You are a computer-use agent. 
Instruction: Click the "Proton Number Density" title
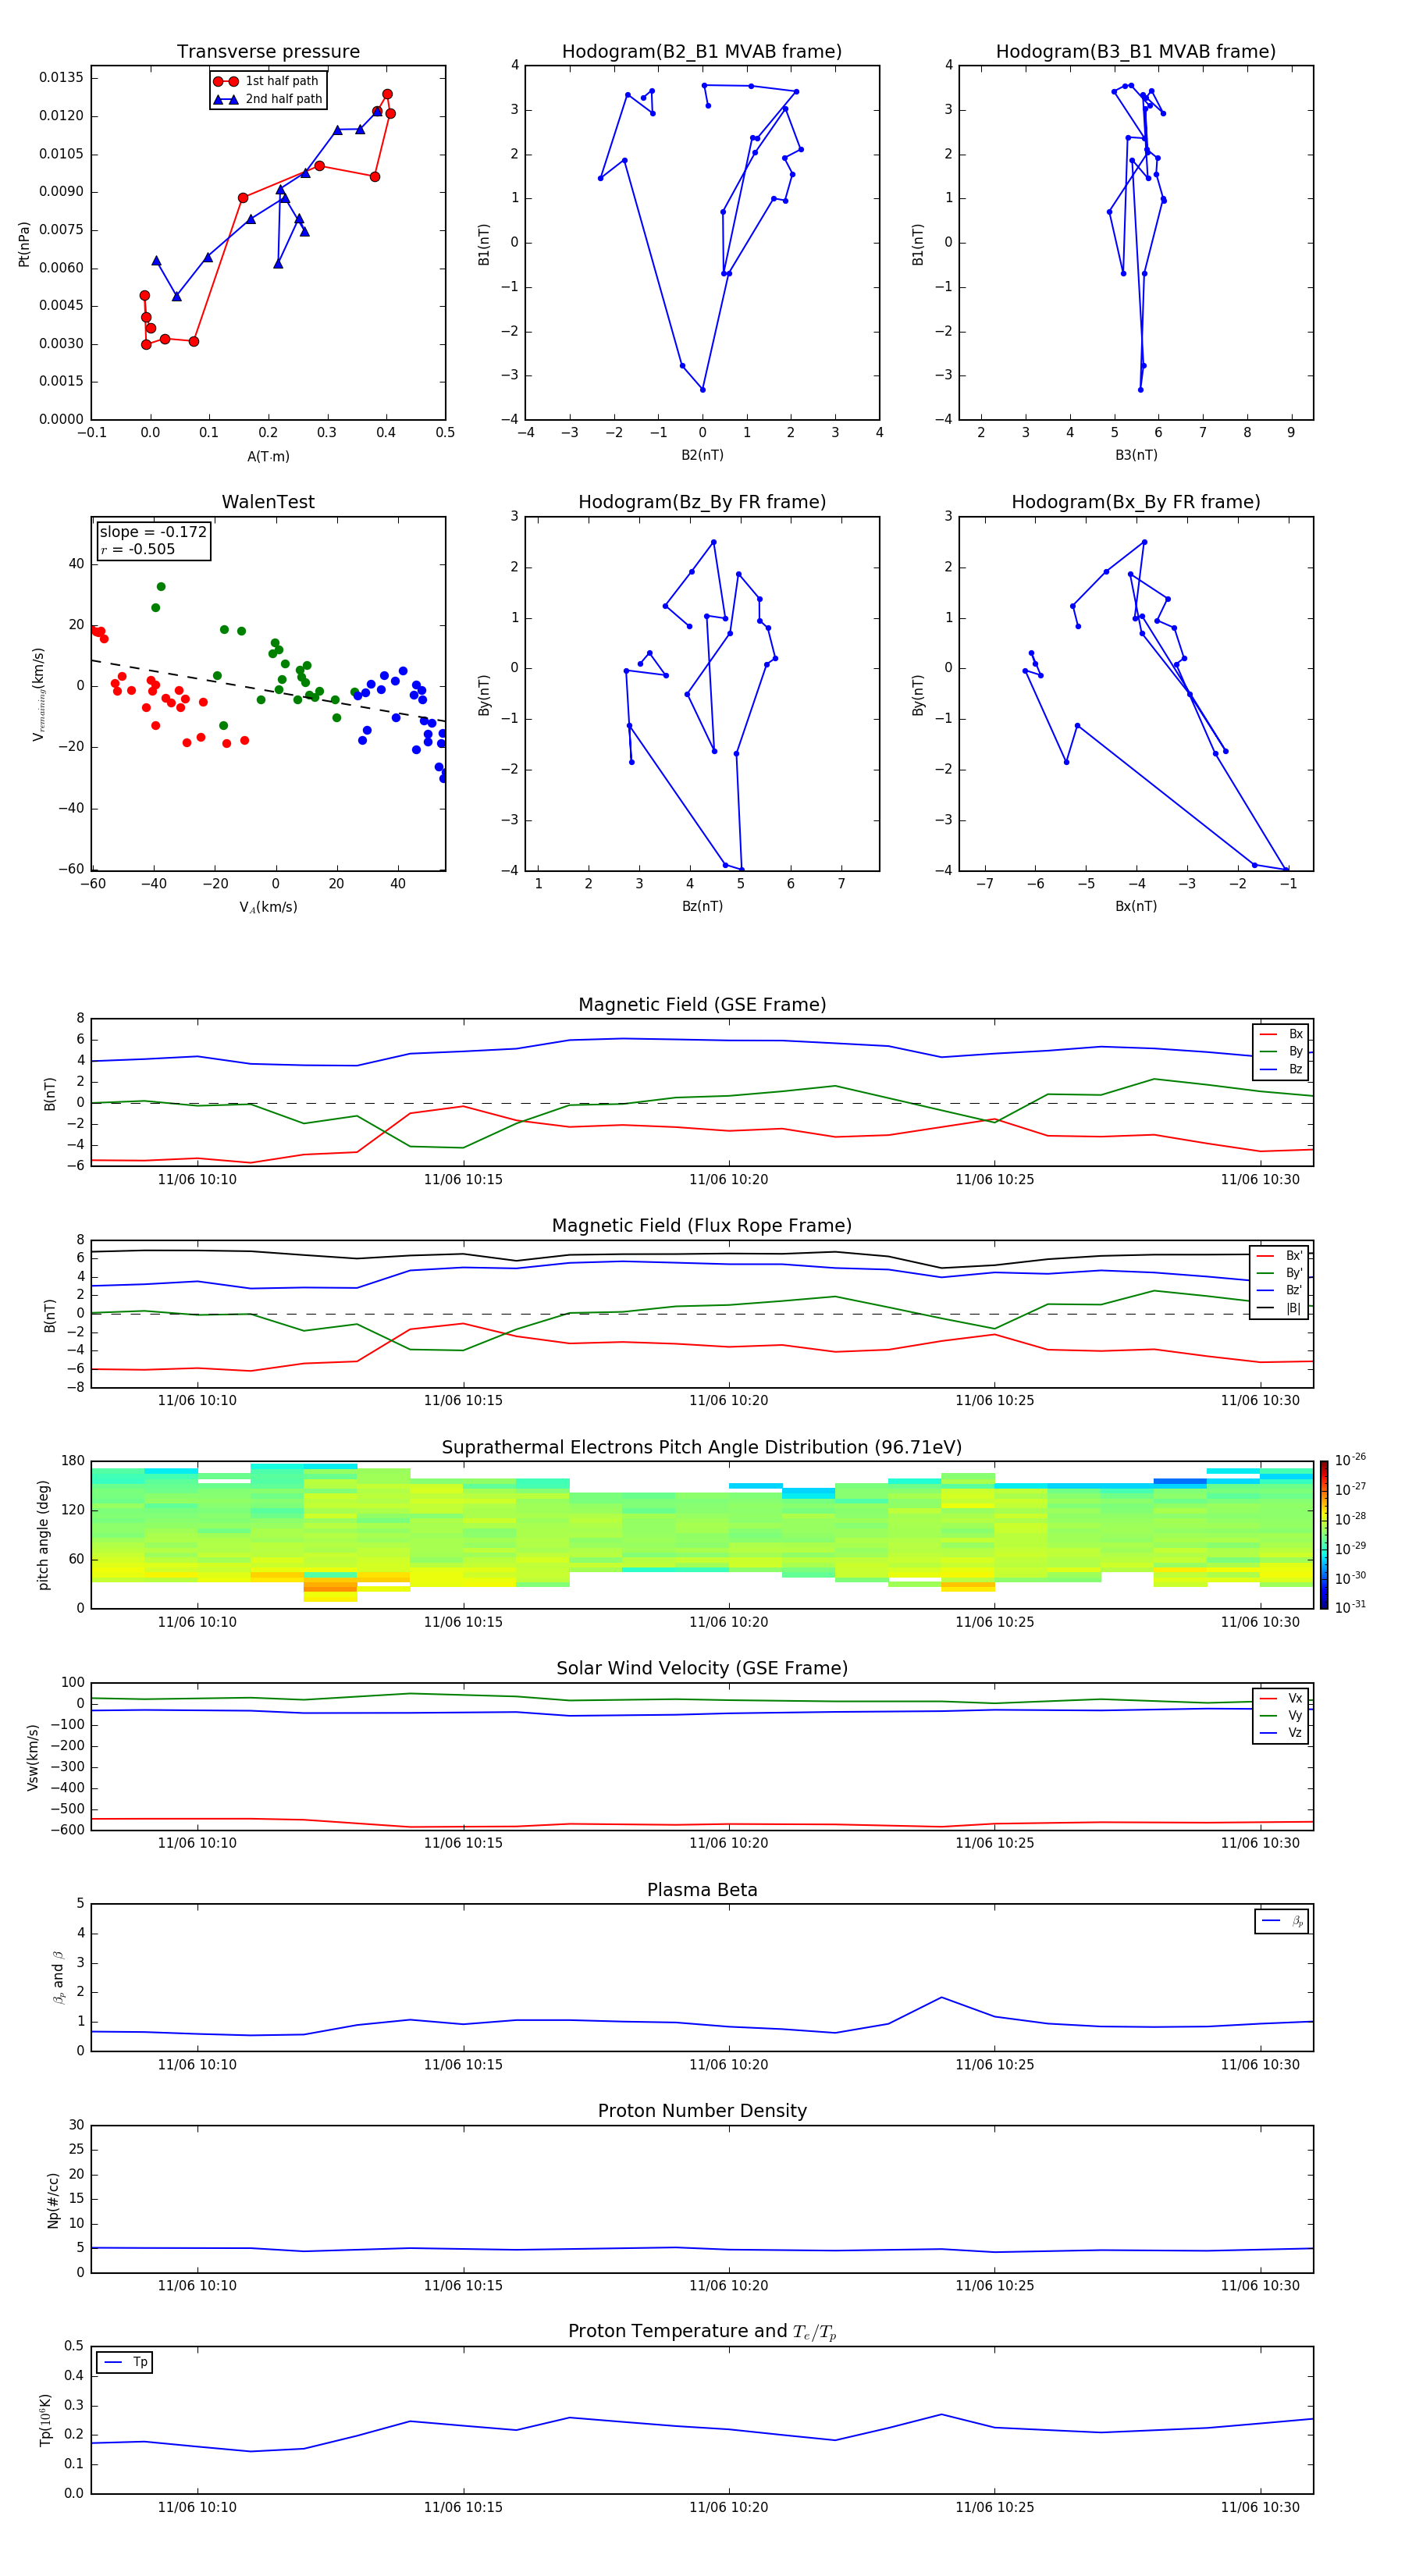point(702,2111)
